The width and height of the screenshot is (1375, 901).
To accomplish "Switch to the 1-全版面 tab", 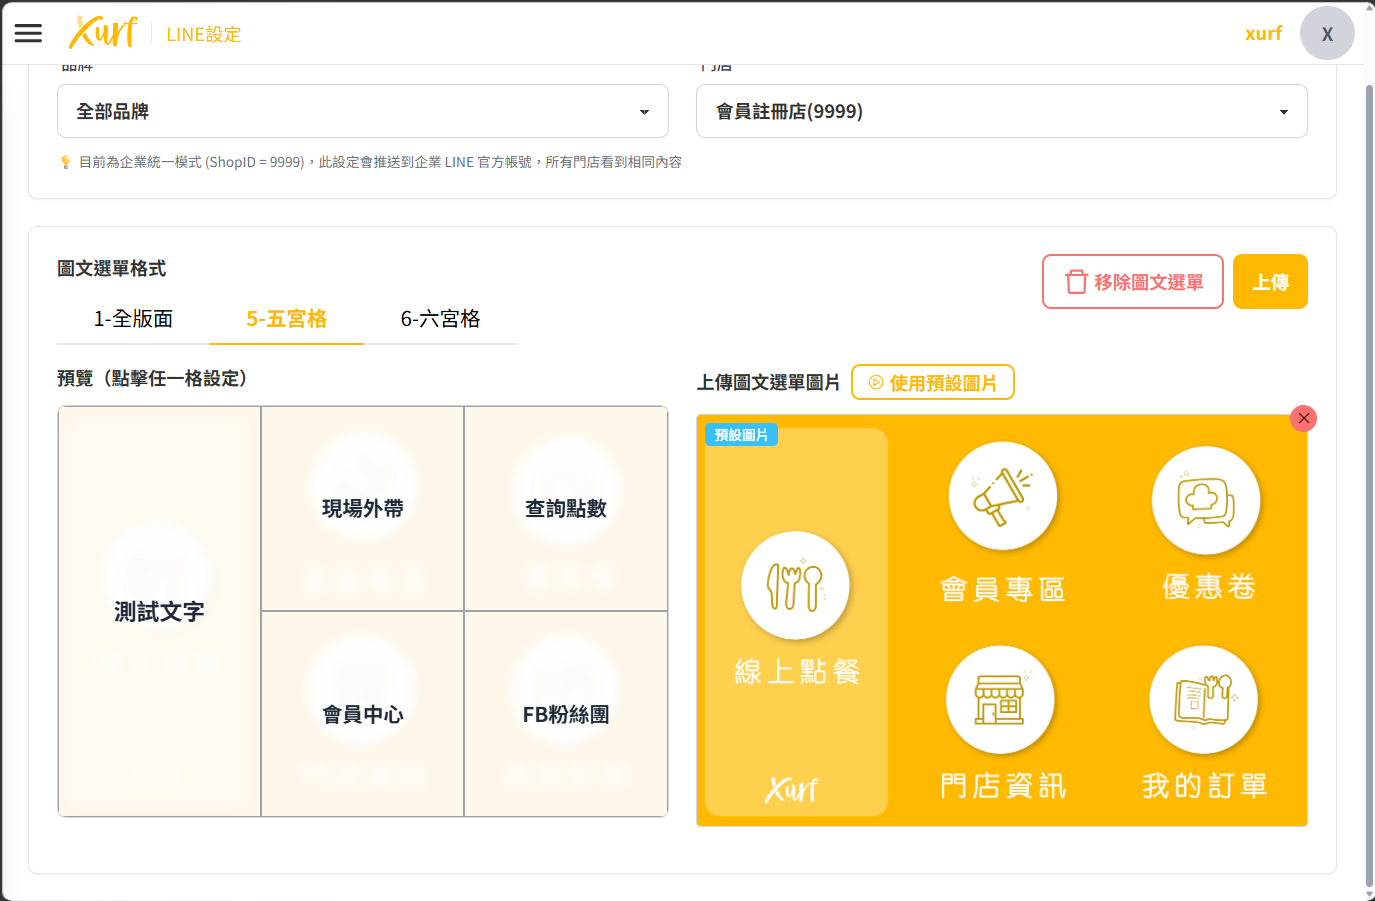I will [x=133, y=319].
